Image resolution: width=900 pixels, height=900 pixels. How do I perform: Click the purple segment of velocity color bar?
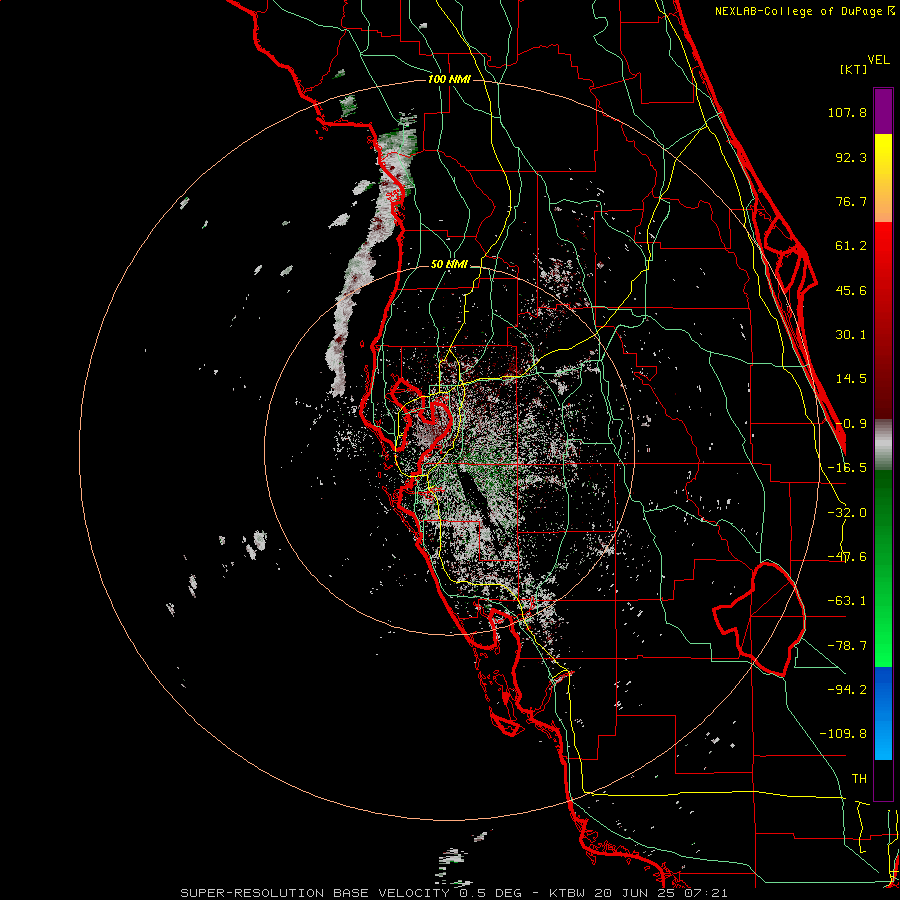coord(883,111)
